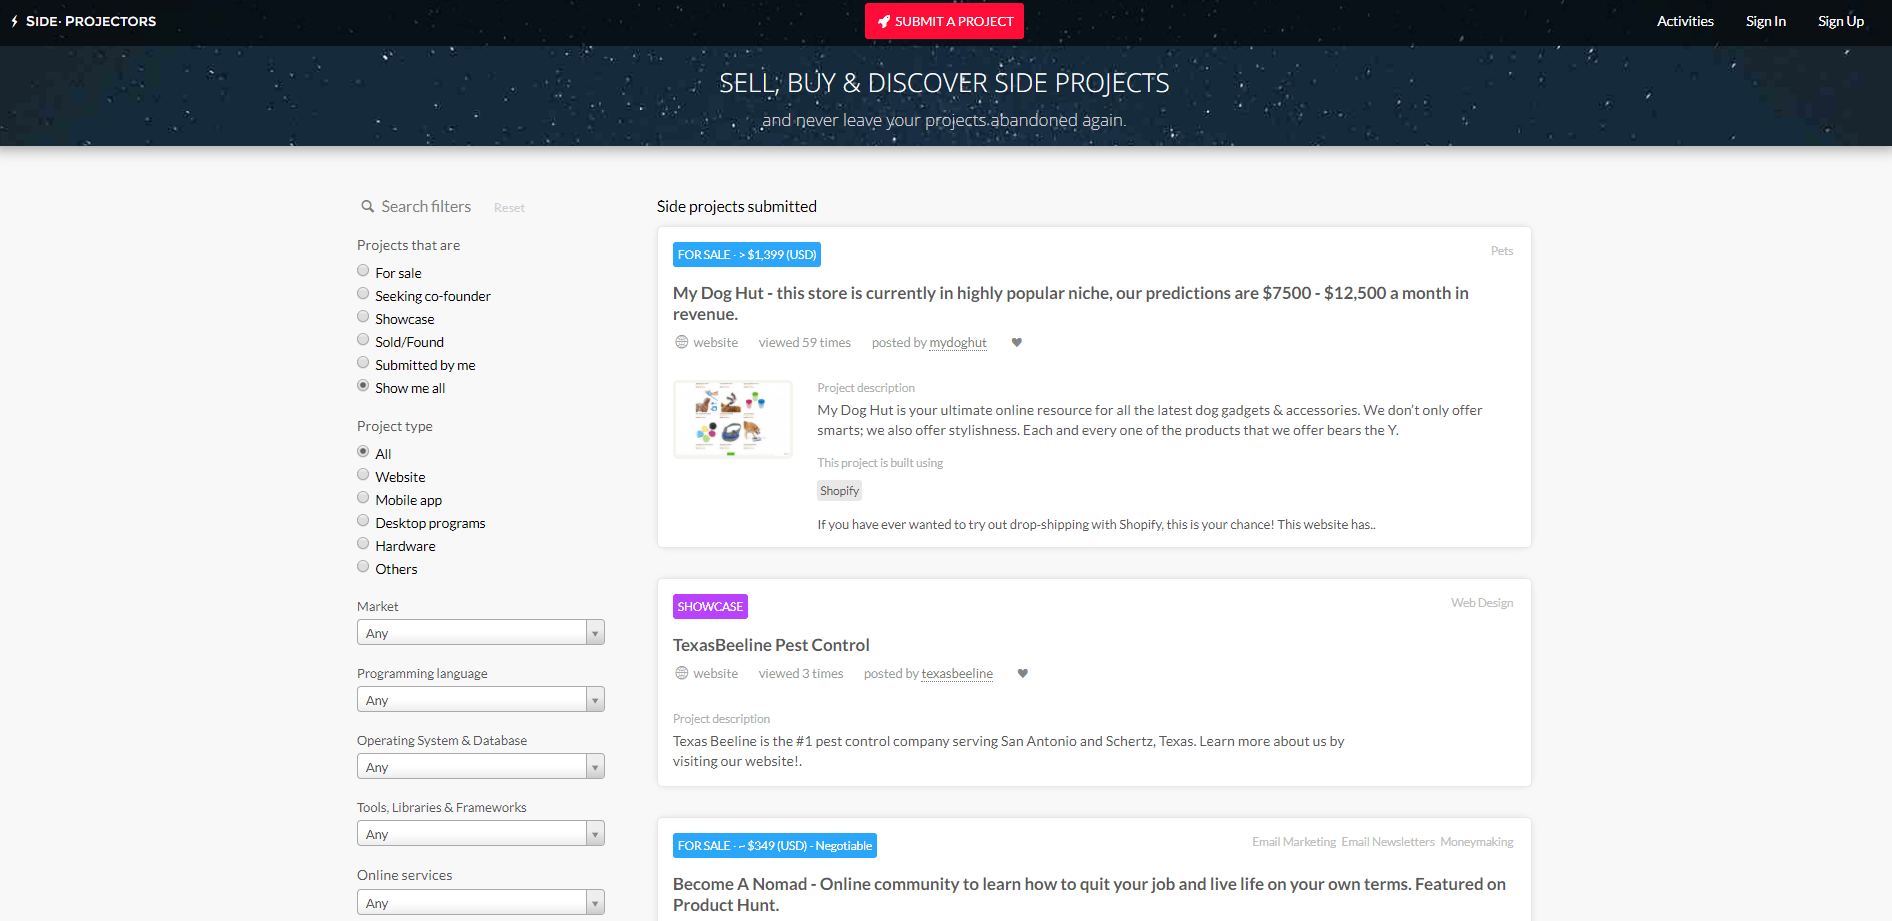1892x921 pixels.
Task: Click the Shopify technology tag
Action: click(x=839, y=491)
